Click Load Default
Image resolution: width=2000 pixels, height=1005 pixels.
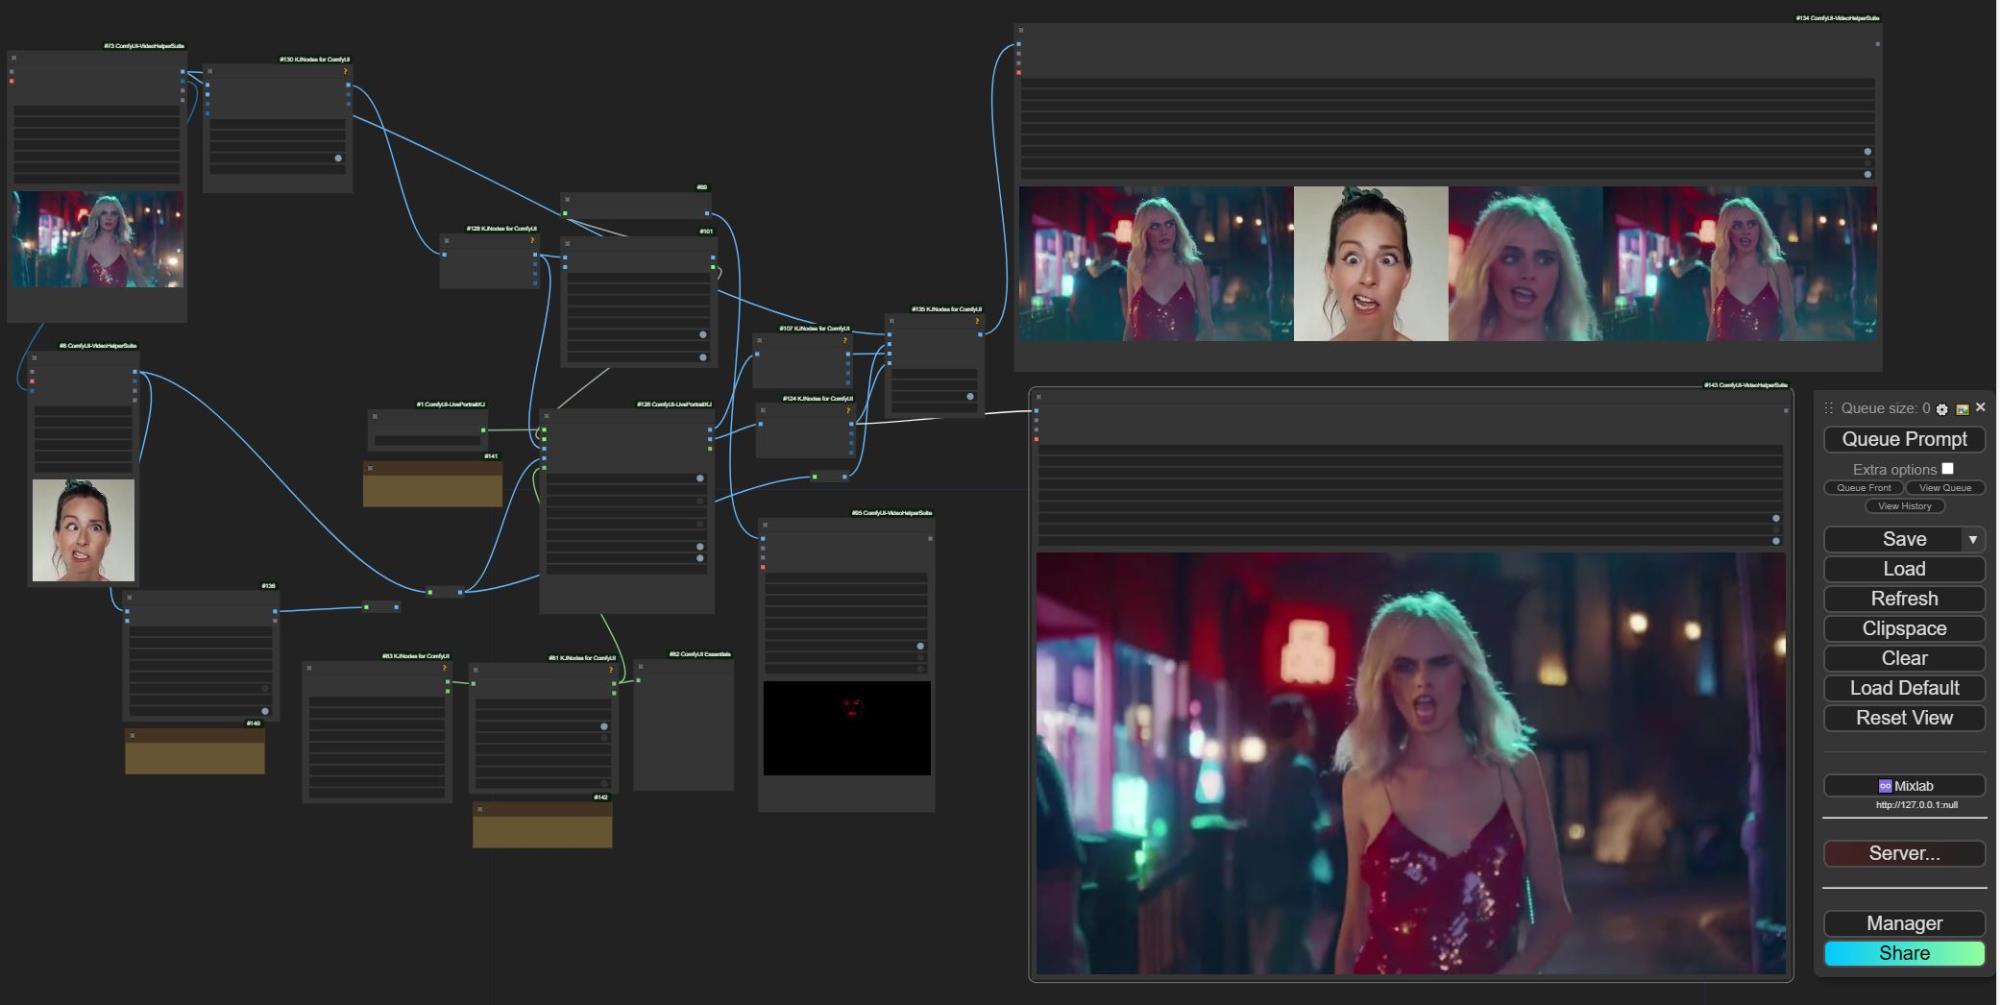click(x=1904, y=688)
